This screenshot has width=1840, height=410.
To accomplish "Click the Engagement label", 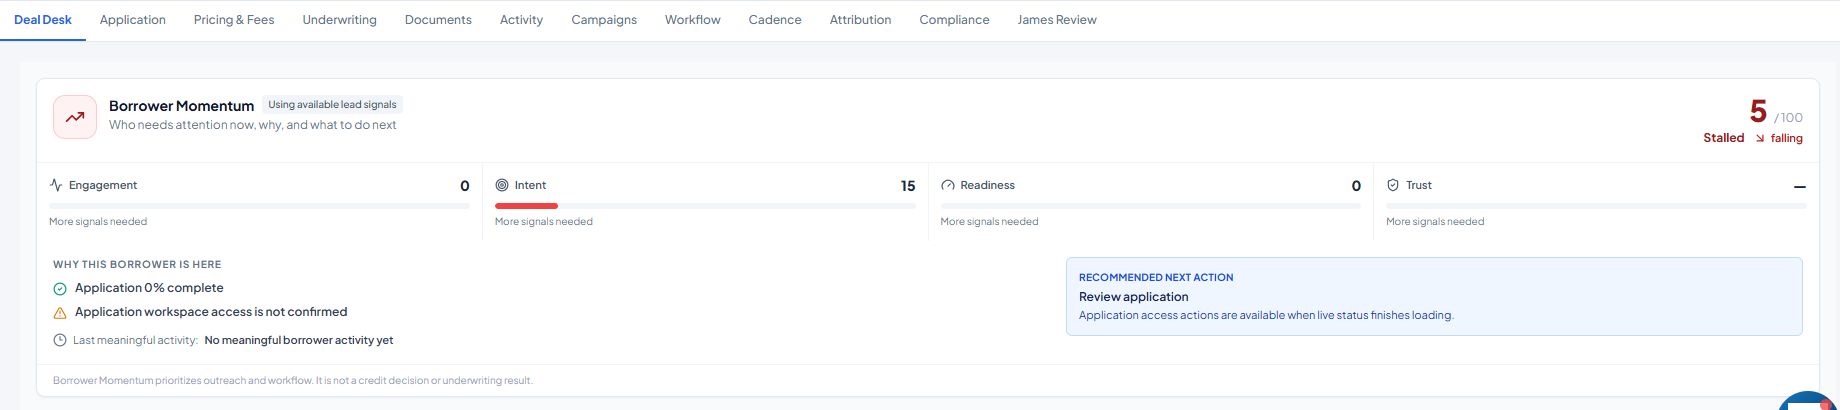I will [103, 185].
